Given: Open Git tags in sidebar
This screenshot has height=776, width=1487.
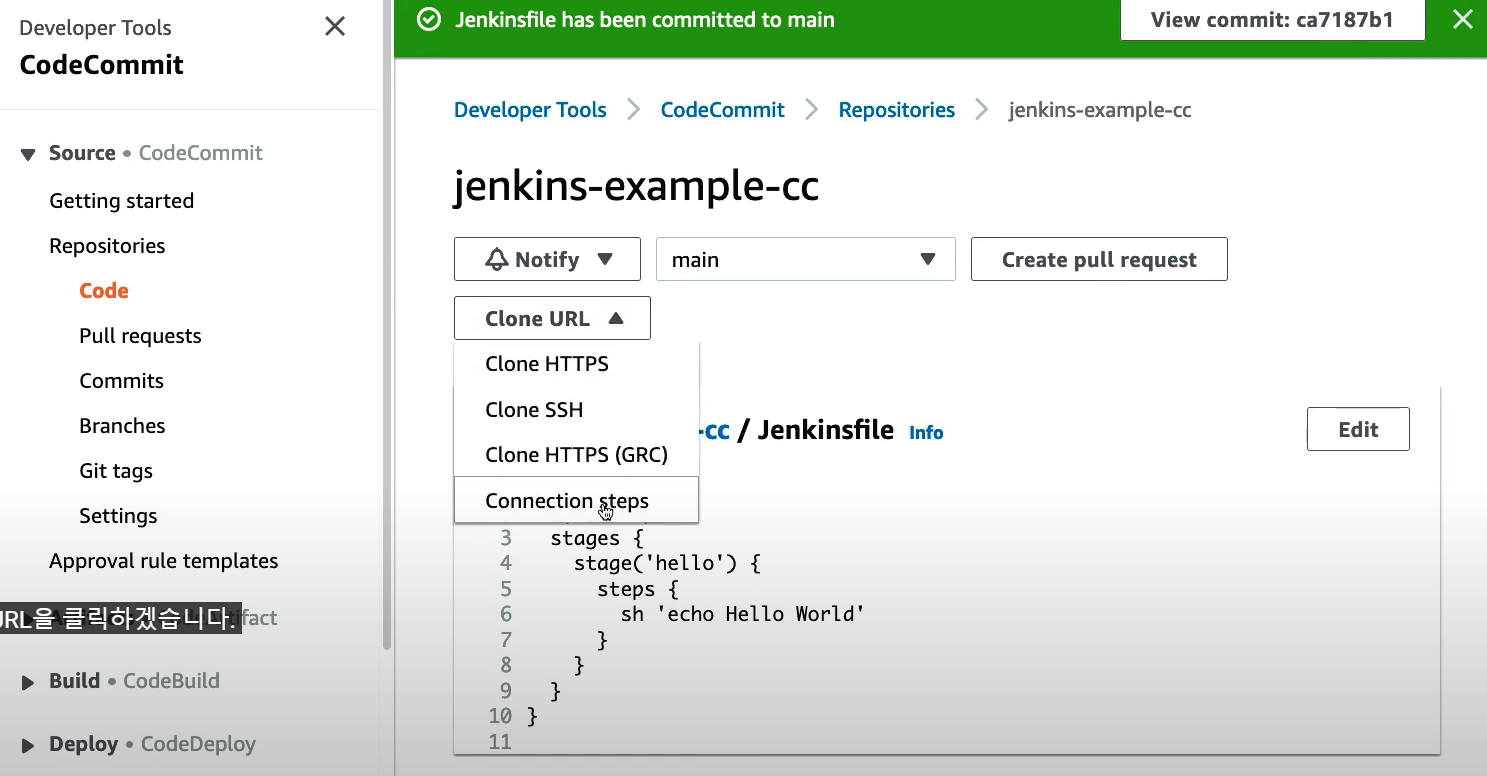Looking at the screenshot, I should click(116, 471).
